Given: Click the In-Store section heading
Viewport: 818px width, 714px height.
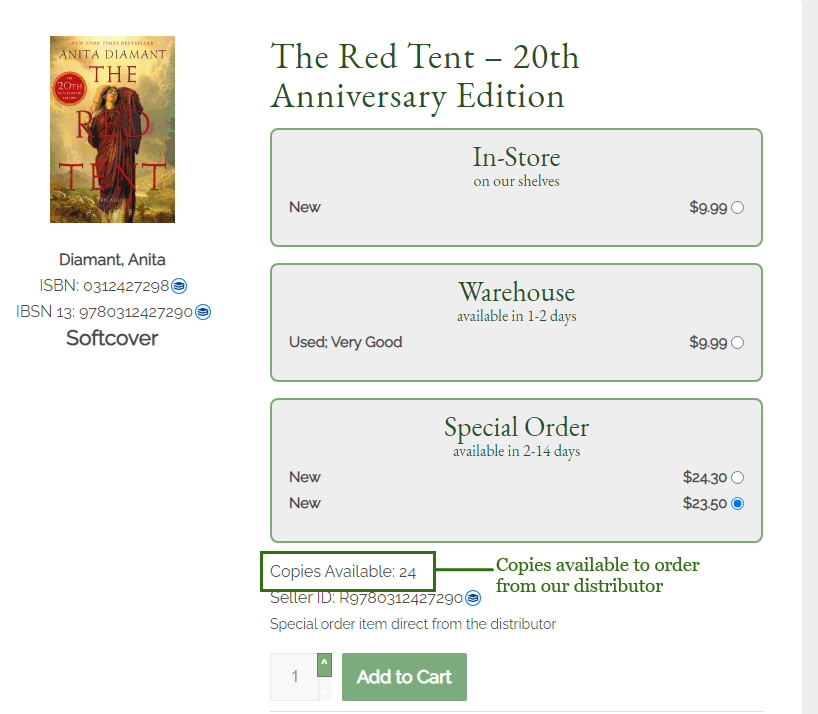Looking at the screenshot, I should [516, 157].
